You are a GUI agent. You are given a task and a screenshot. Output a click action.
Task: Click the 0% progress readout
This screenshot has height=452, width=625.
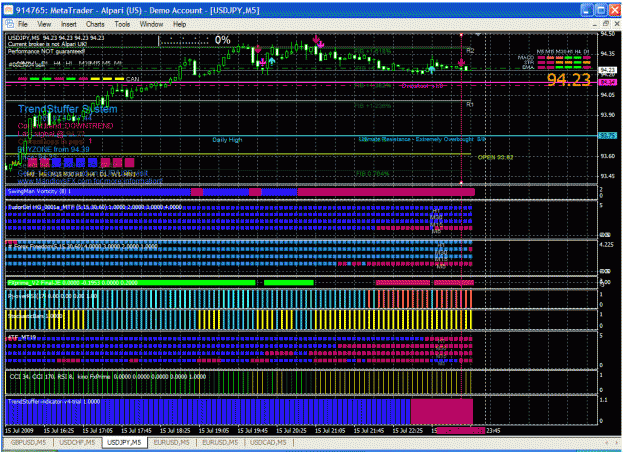tap(222, 40)
